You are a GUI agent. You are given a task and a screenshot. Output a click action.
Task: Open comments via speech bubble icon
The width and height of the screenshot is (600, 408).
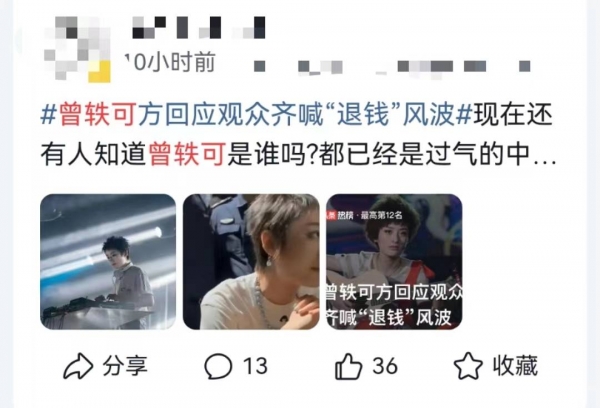pyautogui.click(x=218, y=366)
